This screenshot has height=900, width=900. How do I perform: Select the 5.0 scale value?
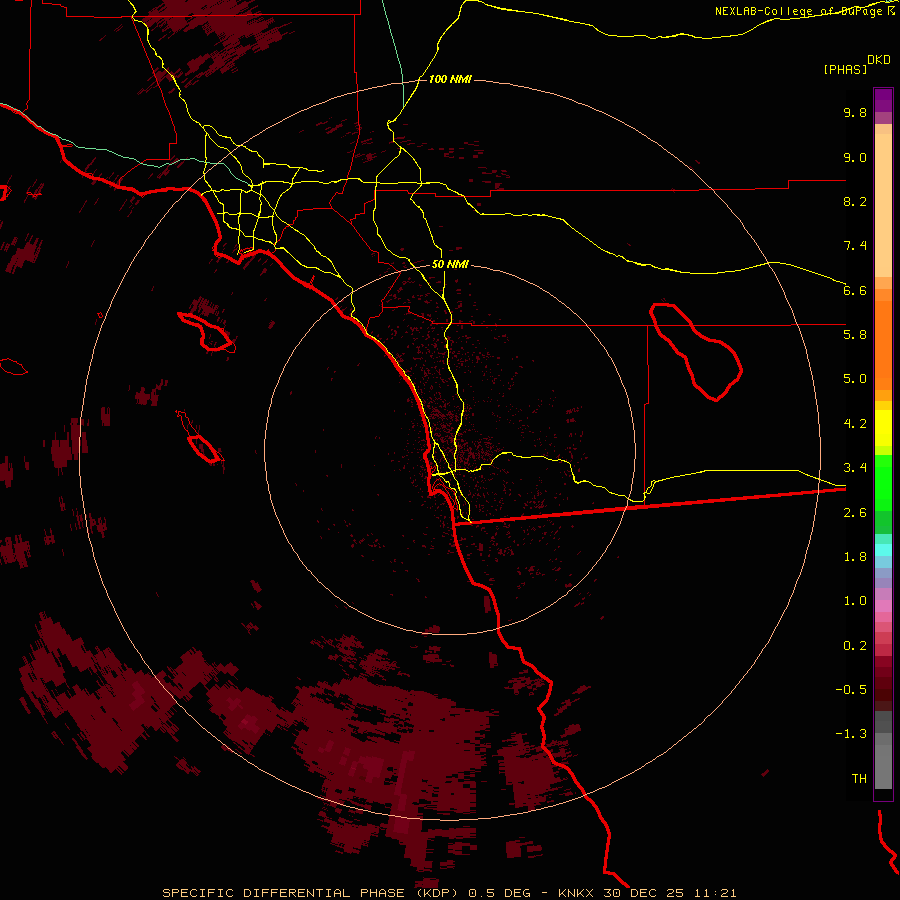[x=855, y=379]
